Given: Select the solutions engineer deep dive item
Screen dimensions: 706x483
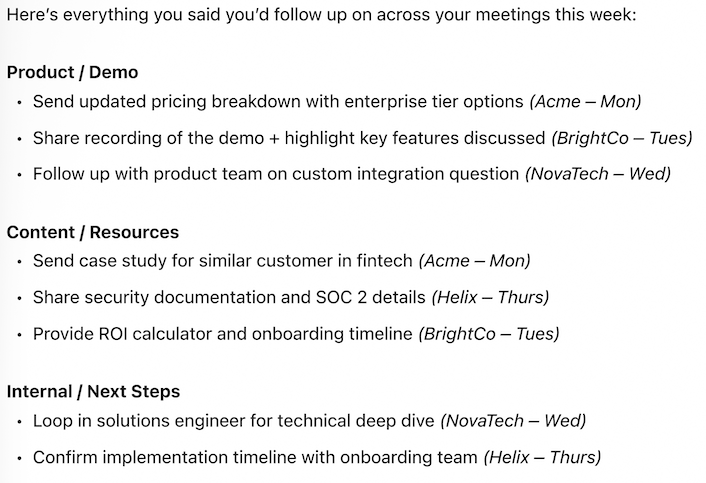Looking at the screenshot, I should coord(235,421).
